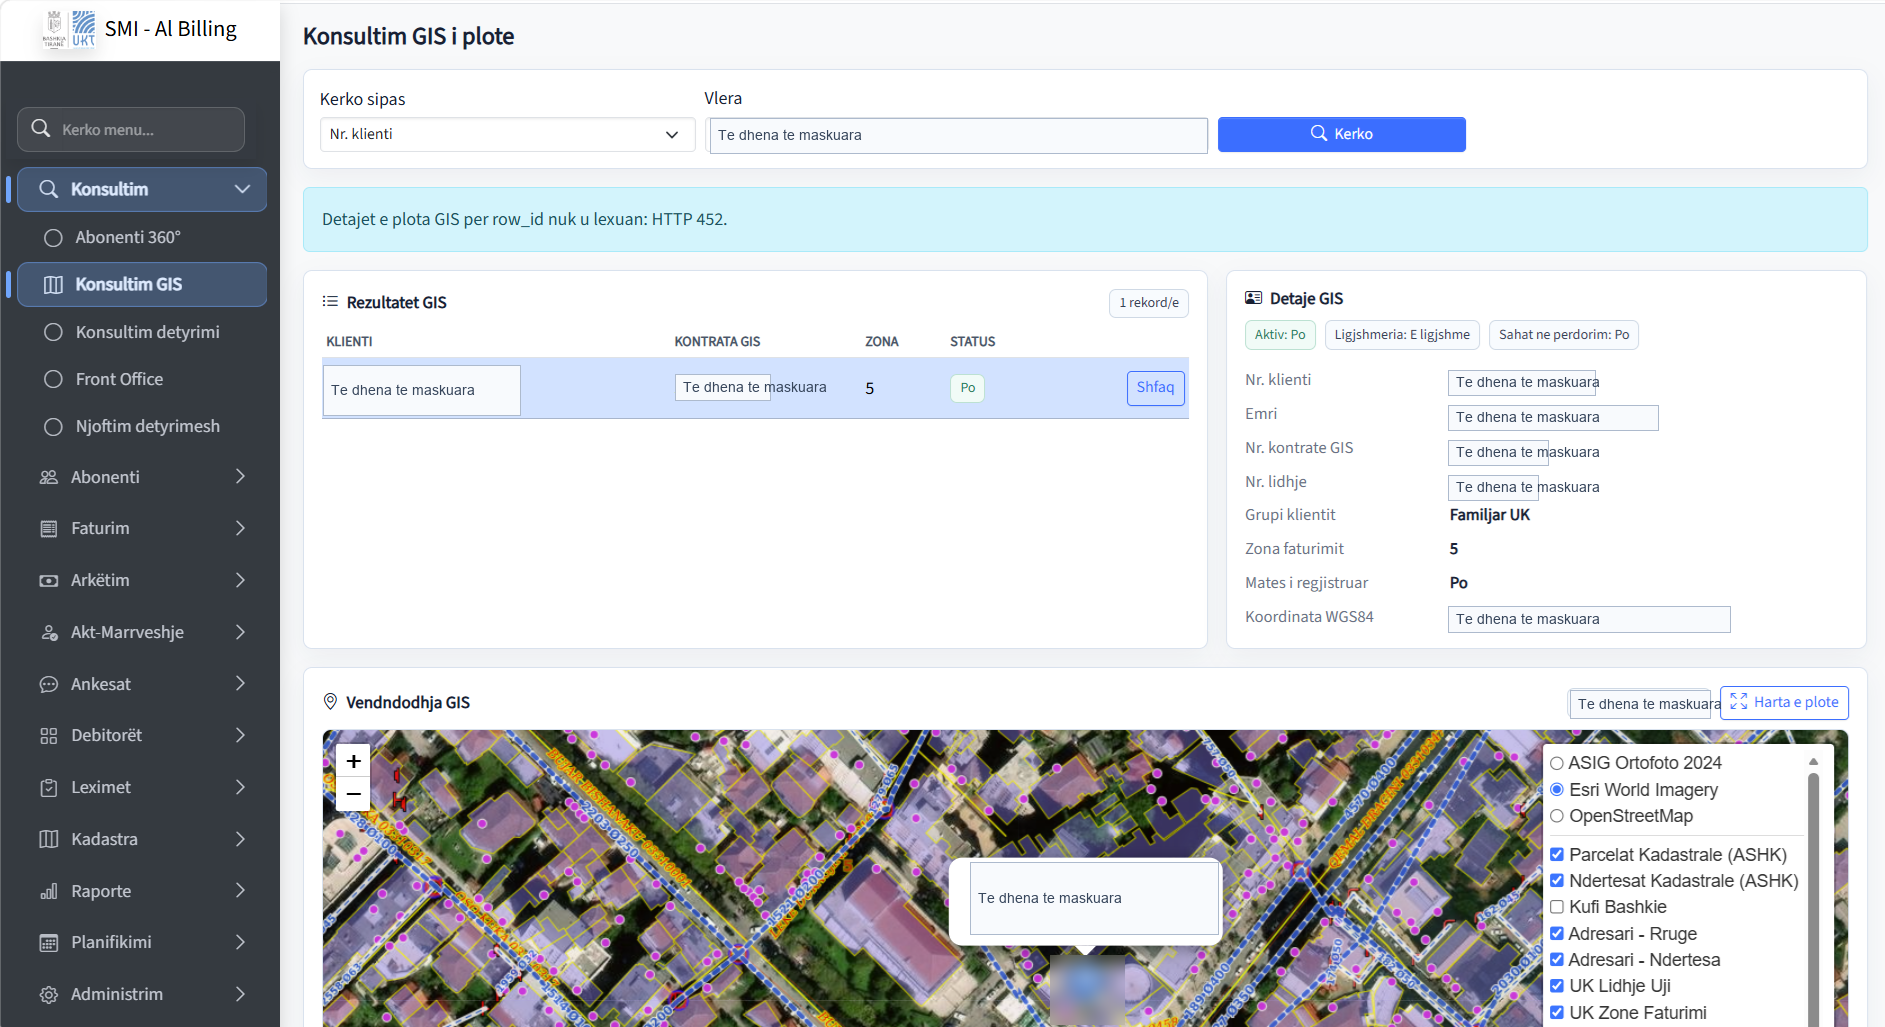Click the Faturim invoice icon
This screenshot has width=1885, height=1027.
[x=48, y=528]
